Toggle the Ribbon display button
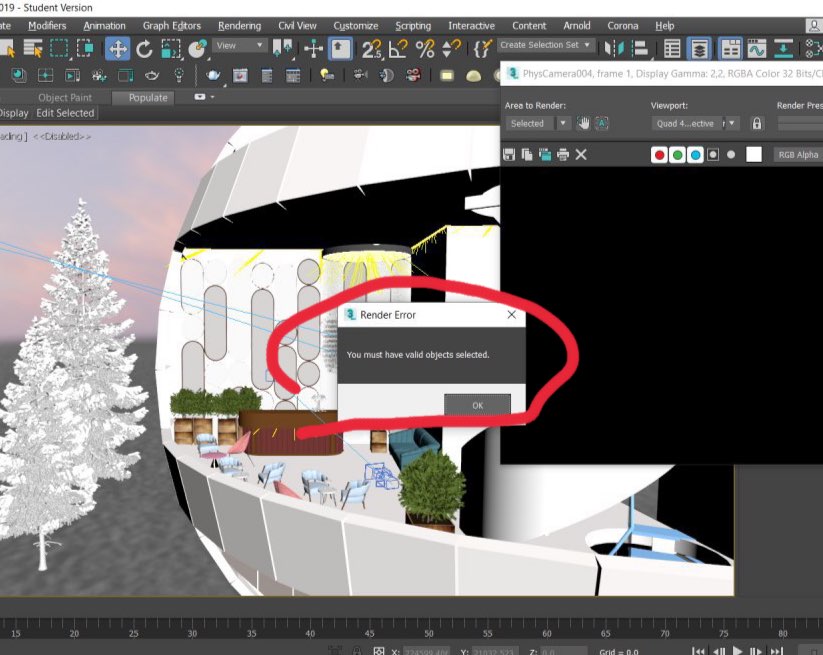 pos(730,49)
